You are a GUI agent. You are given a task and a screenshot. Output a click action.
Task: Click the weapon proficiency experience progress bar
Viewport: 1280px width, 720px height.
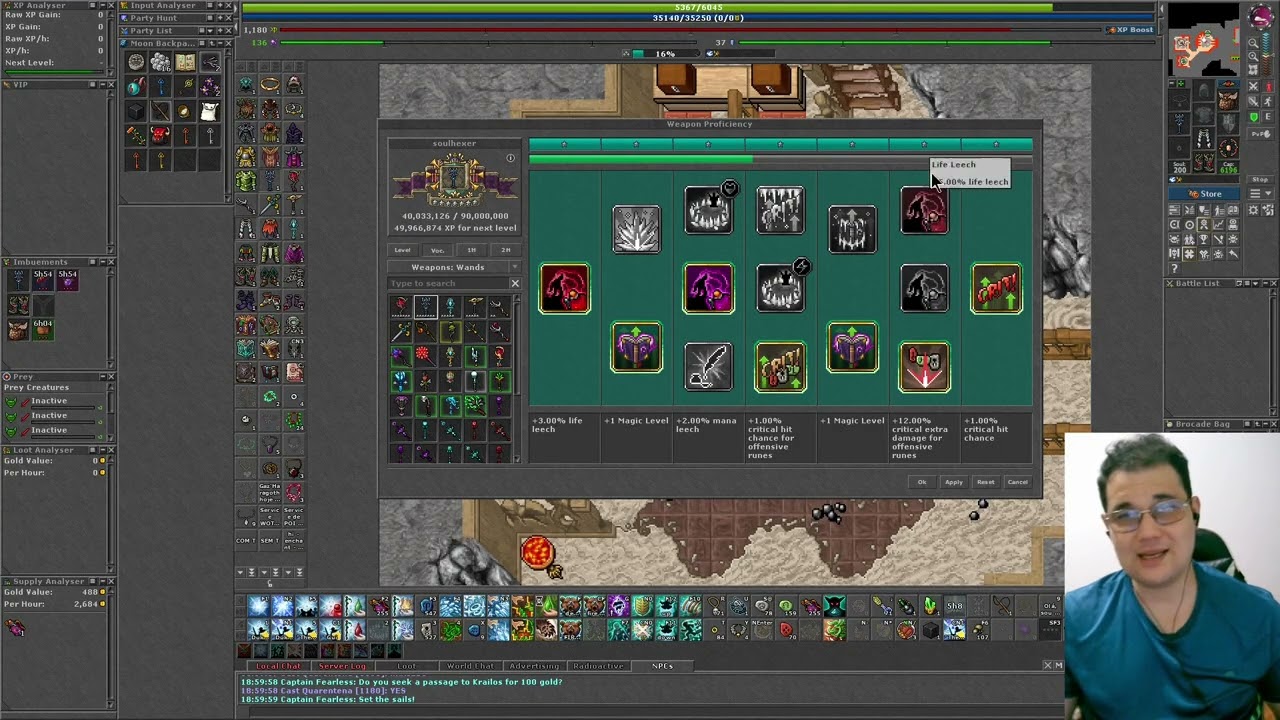[x=780, y=159]
